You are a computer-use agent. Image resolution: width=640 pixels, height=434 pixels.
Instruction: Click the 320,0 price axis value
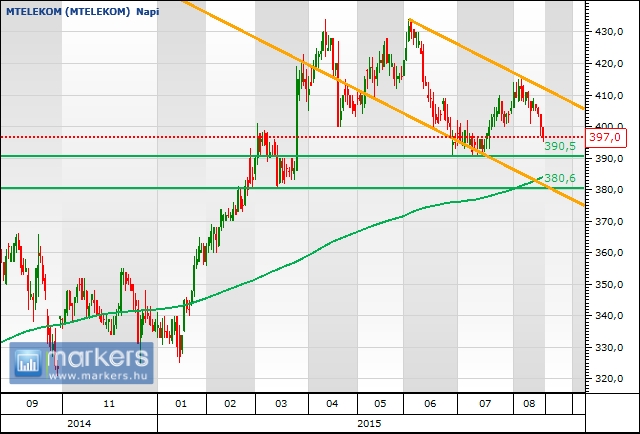coord(608,378)
